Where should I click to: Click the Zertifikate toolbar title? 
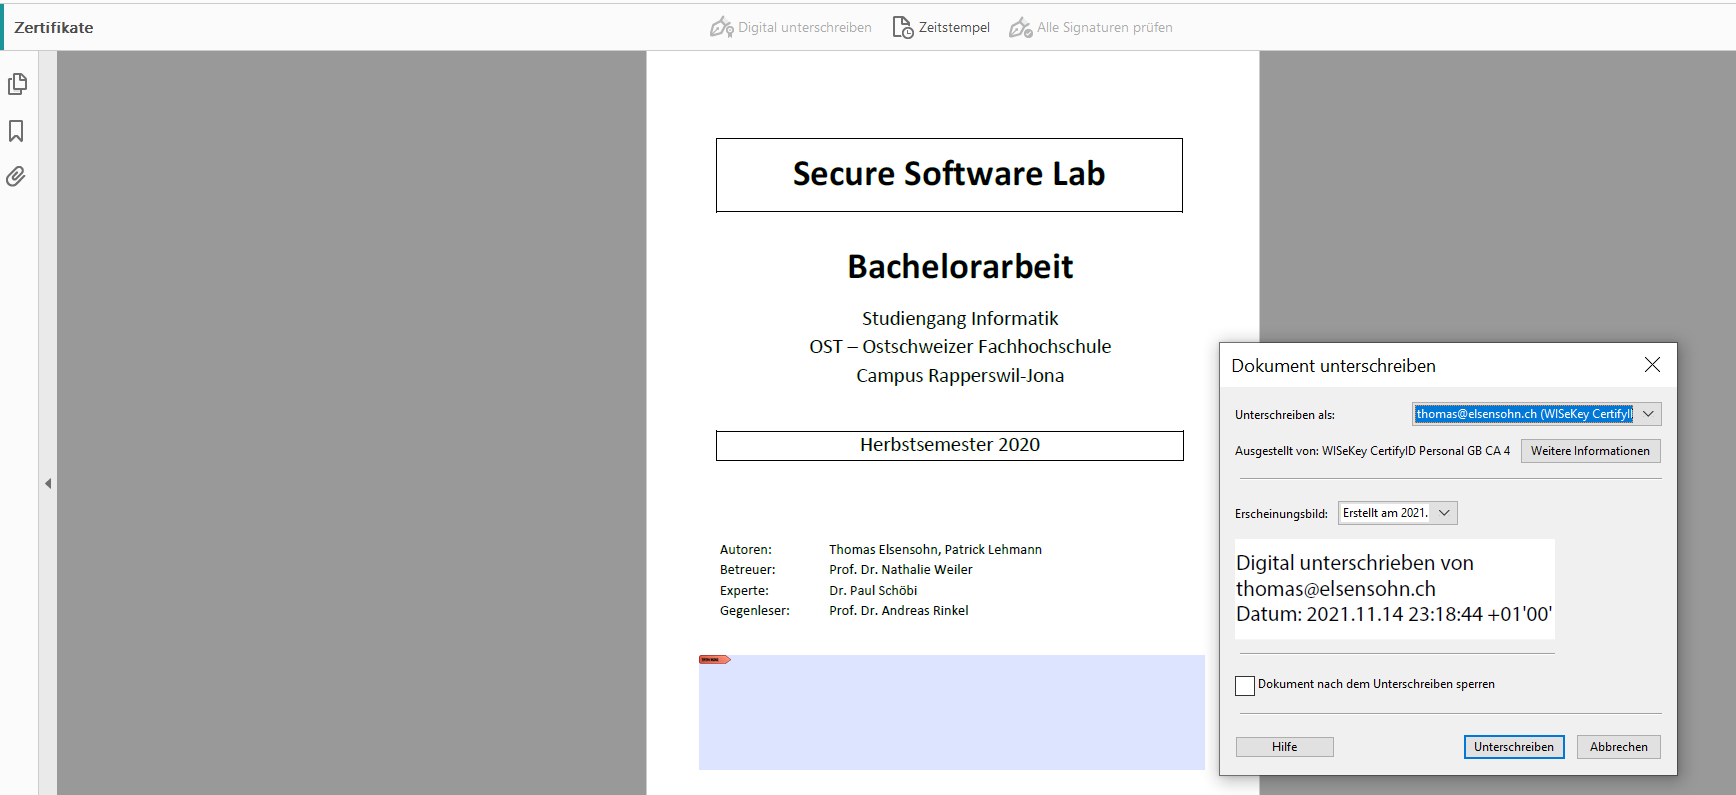coord(54,28)
